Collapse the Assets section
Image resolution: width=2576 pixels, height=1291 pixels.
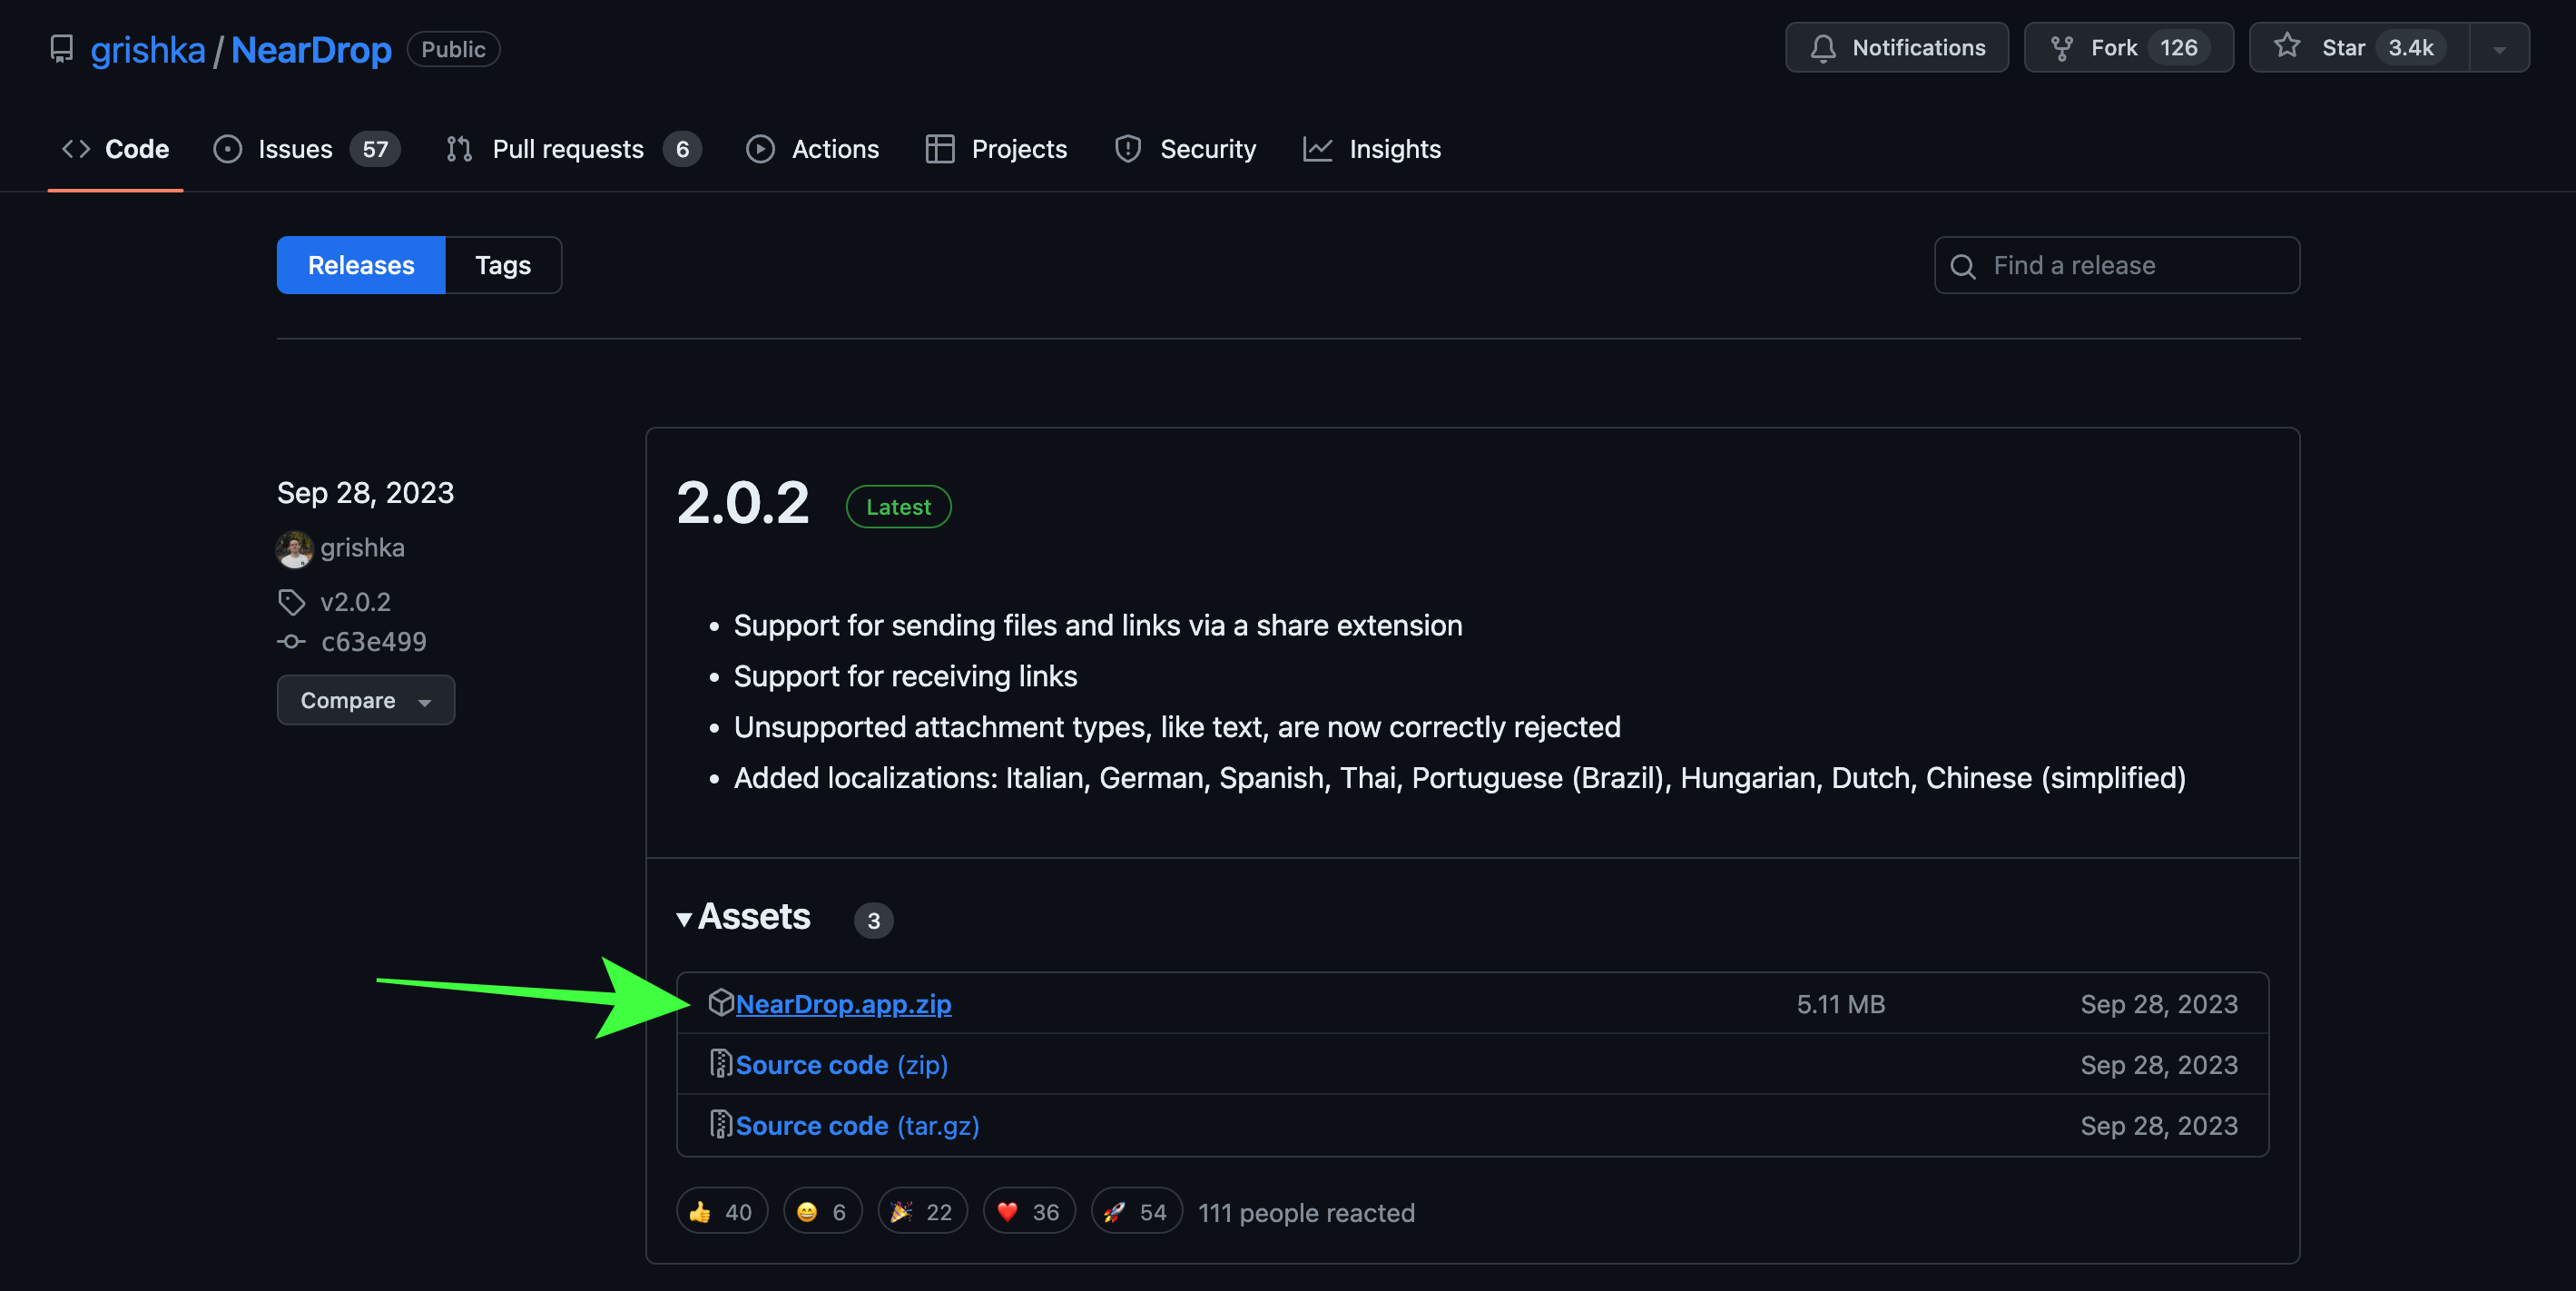pyautogui.click(x=744, y=916)
